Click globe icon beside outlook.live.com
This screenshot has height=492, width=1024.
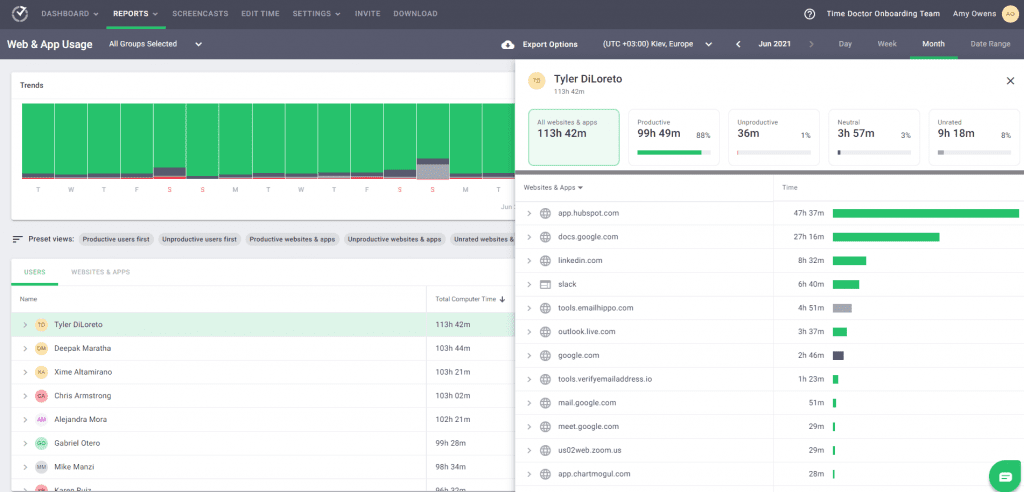(x=545, y=332)
